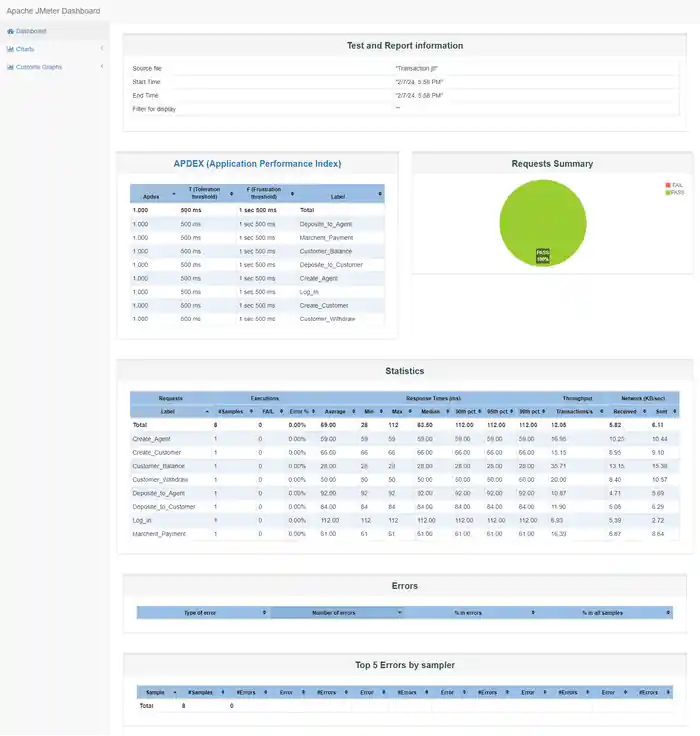
Task: Sort Statistics by 95th pct column
Action: point(500,412)
